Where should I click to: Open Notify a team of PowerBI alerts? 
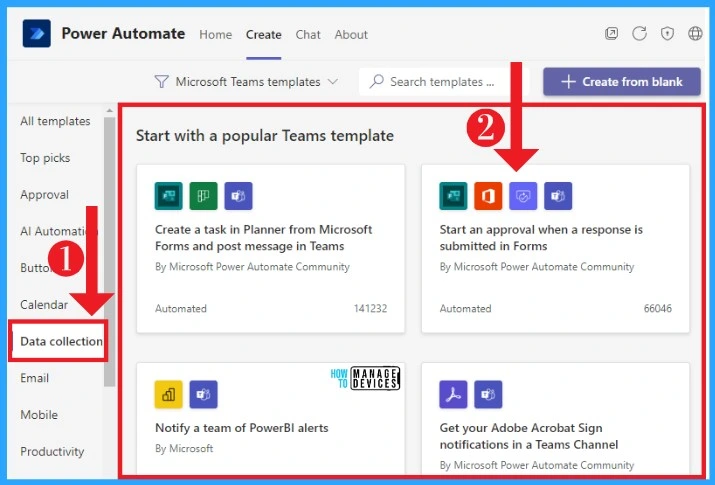point(242,428)
